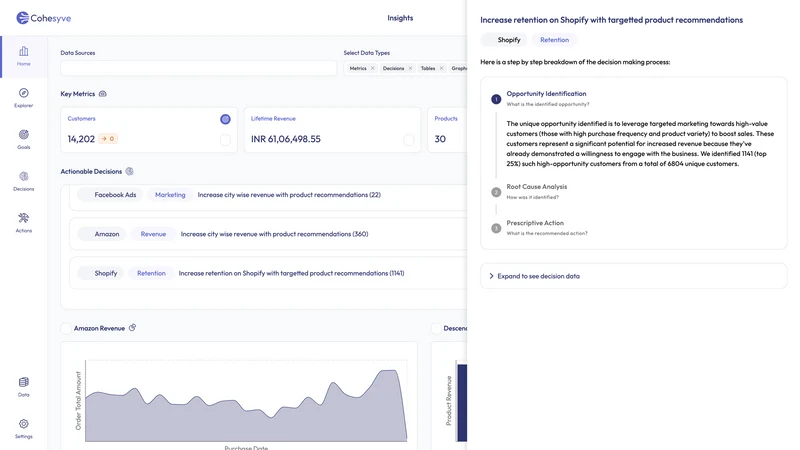This screenshot has height=450, width=800.
Task: Open the Amazon Revenue decision row
Action: click(x=268, y=234)
